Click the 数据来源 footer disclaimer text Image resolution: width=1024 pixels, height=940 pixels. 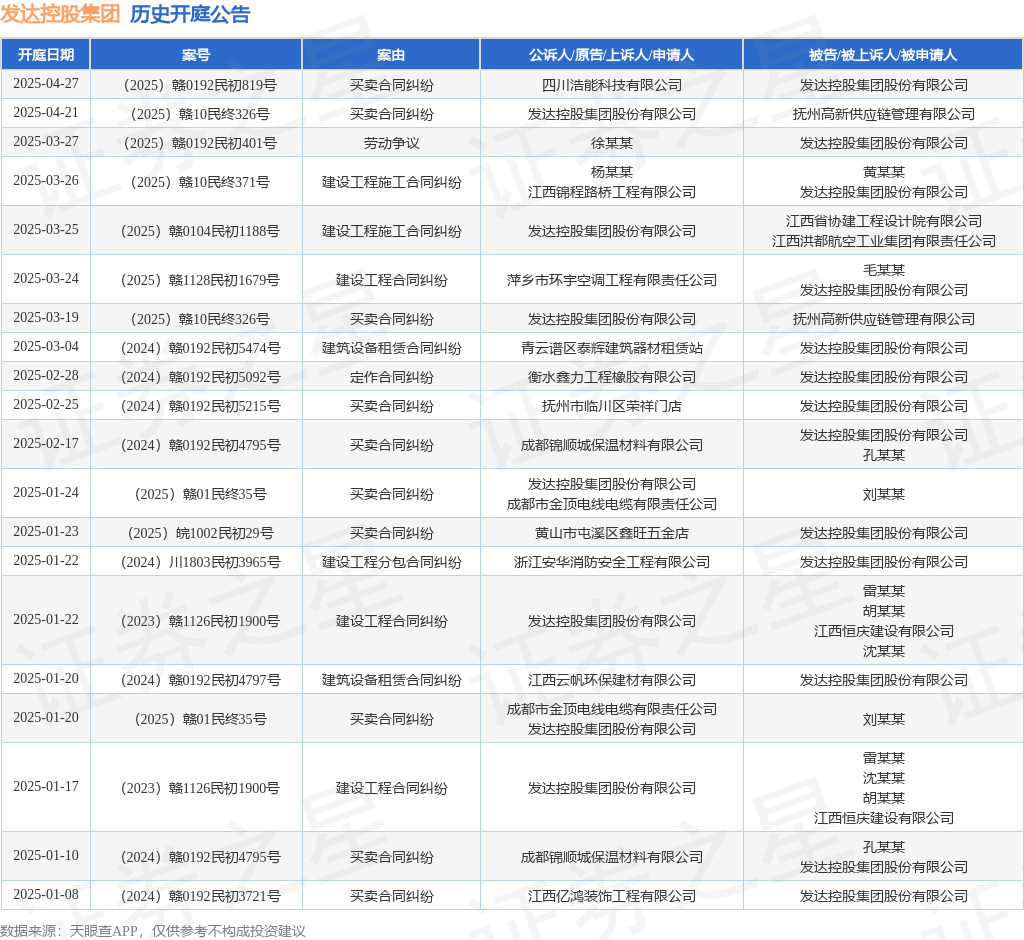point(153,930)
